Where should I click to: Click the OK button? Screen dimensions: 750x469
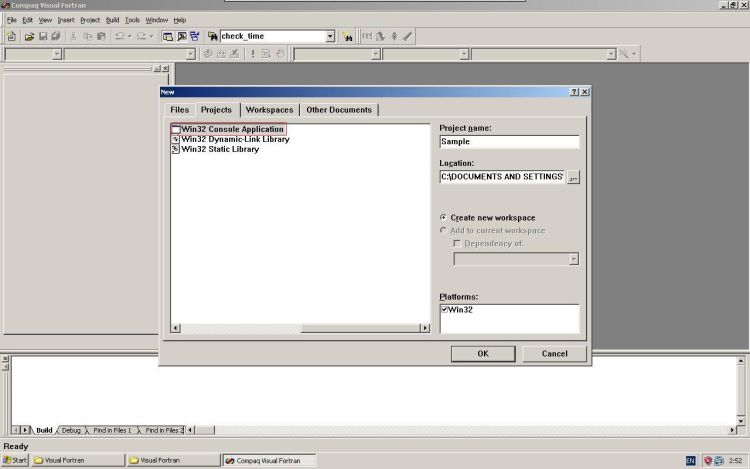click(483, 354)
